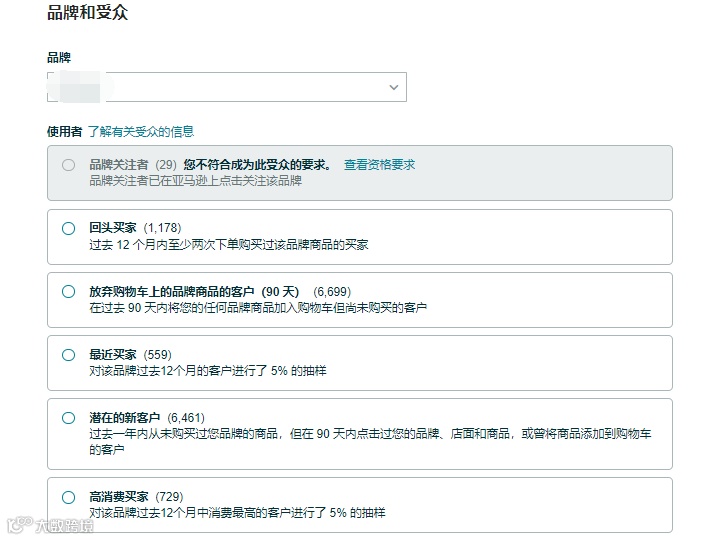Click description 对该品牌过去12个月的客户进行了 5% 的抽样
The image size is (711, 540).
coord(208,371)
